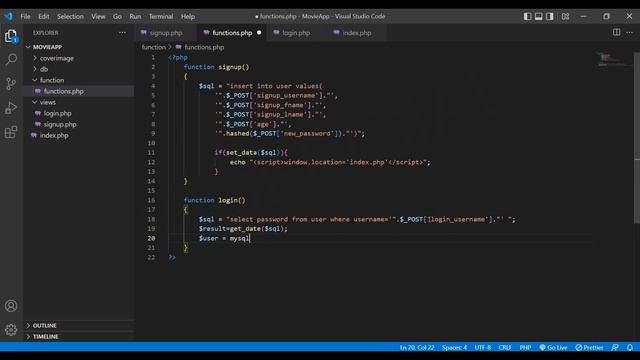640x360 pixels.
Task: Click the unsaved dot on functions.php tab
Action: point(259,33)
